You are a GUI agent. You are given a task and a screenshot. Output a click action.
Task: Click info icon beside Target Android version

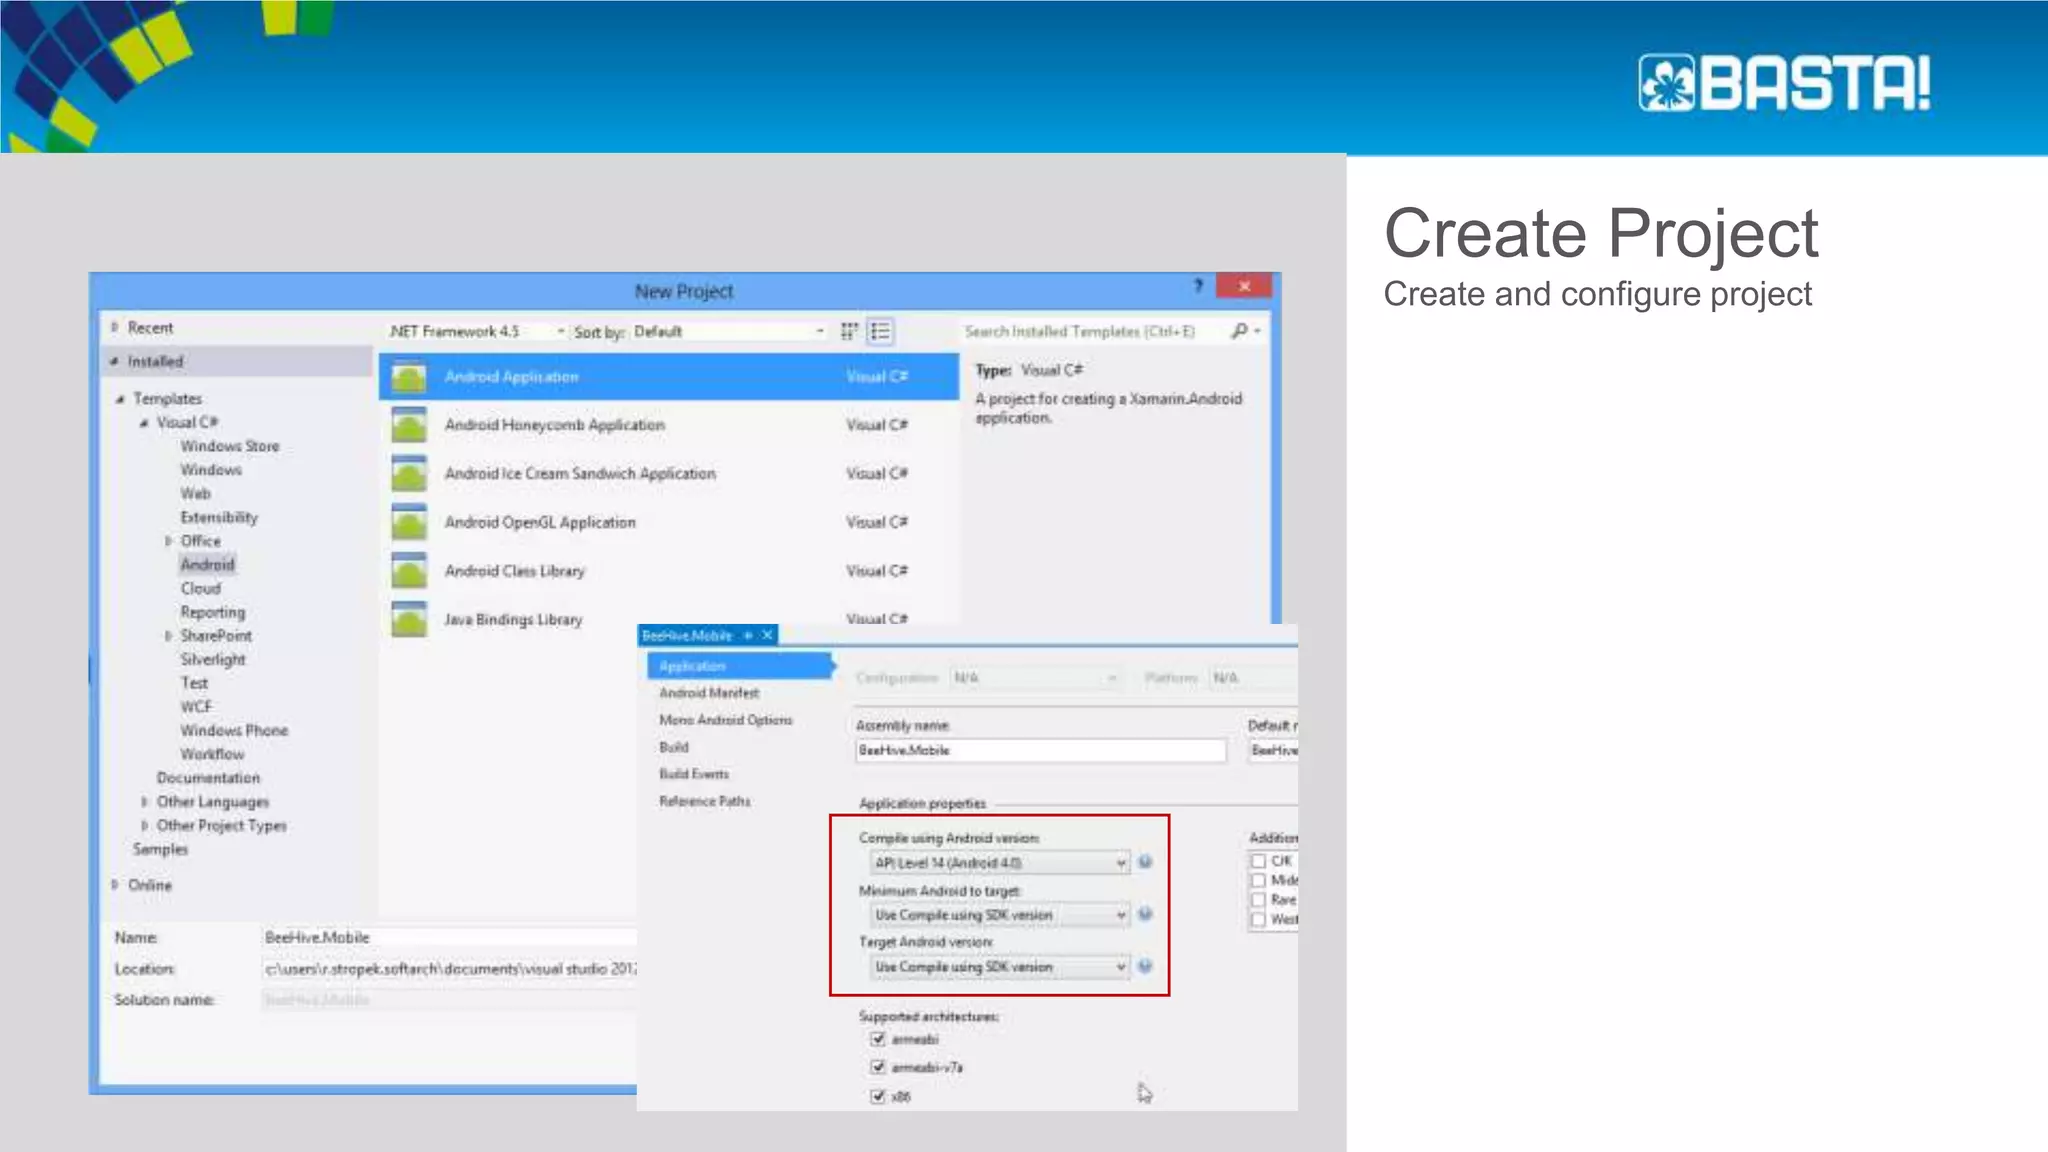pyautogui.click(x=1146, y=966)
